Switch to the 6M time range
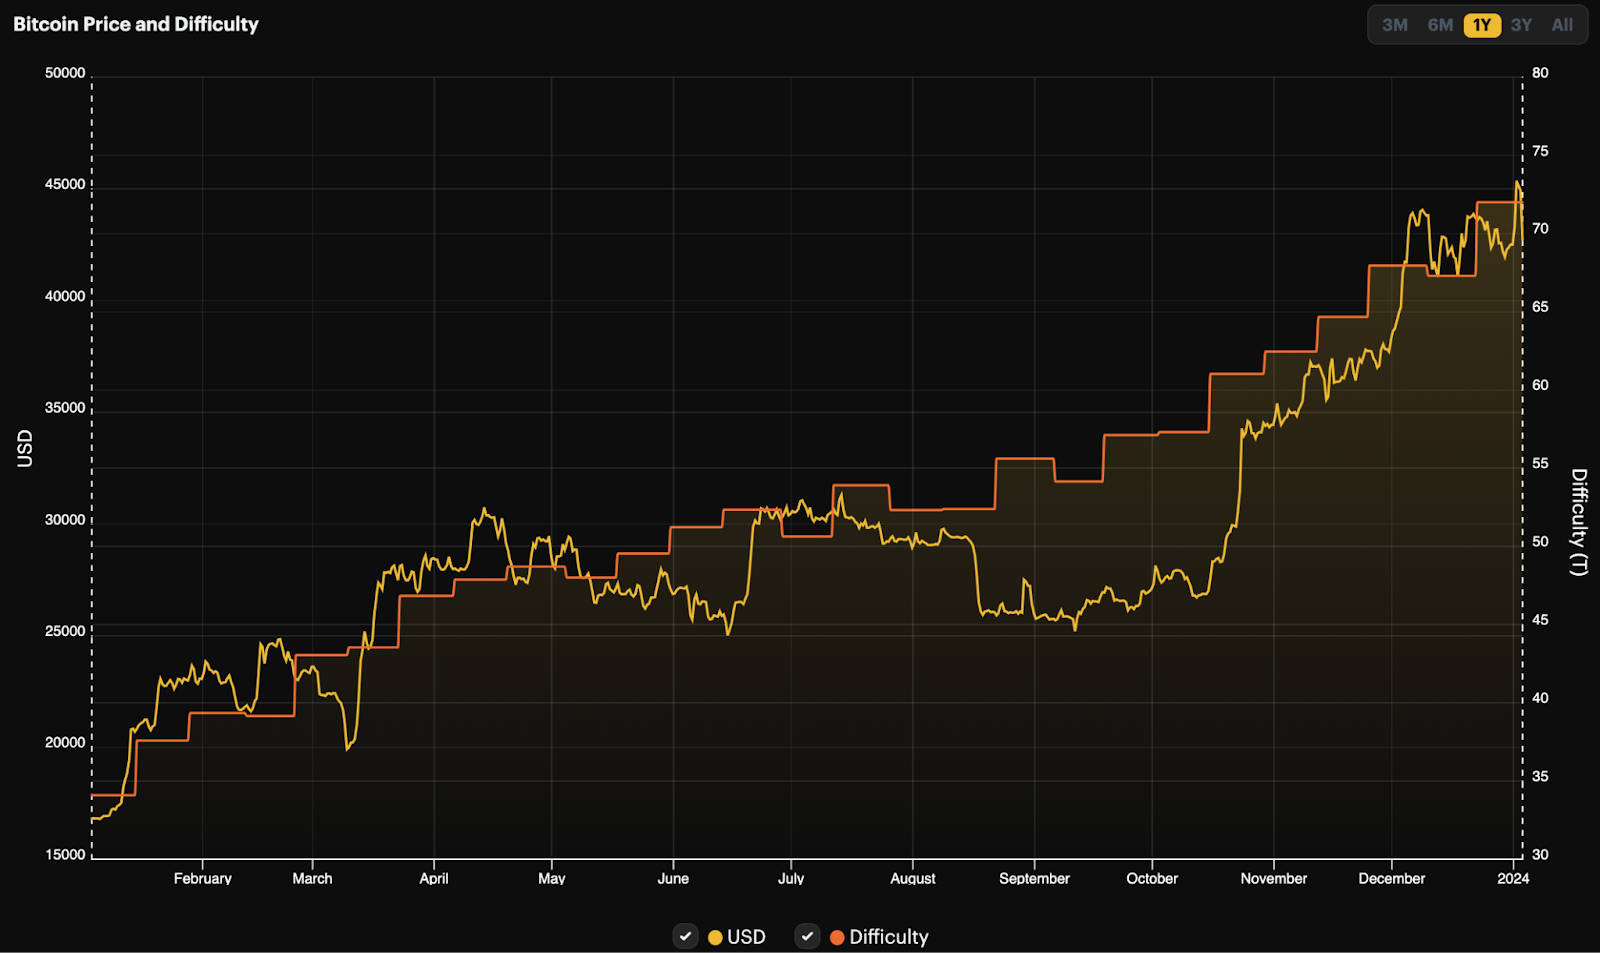Screen dimensions: 1600x953 pos(1440,25)
